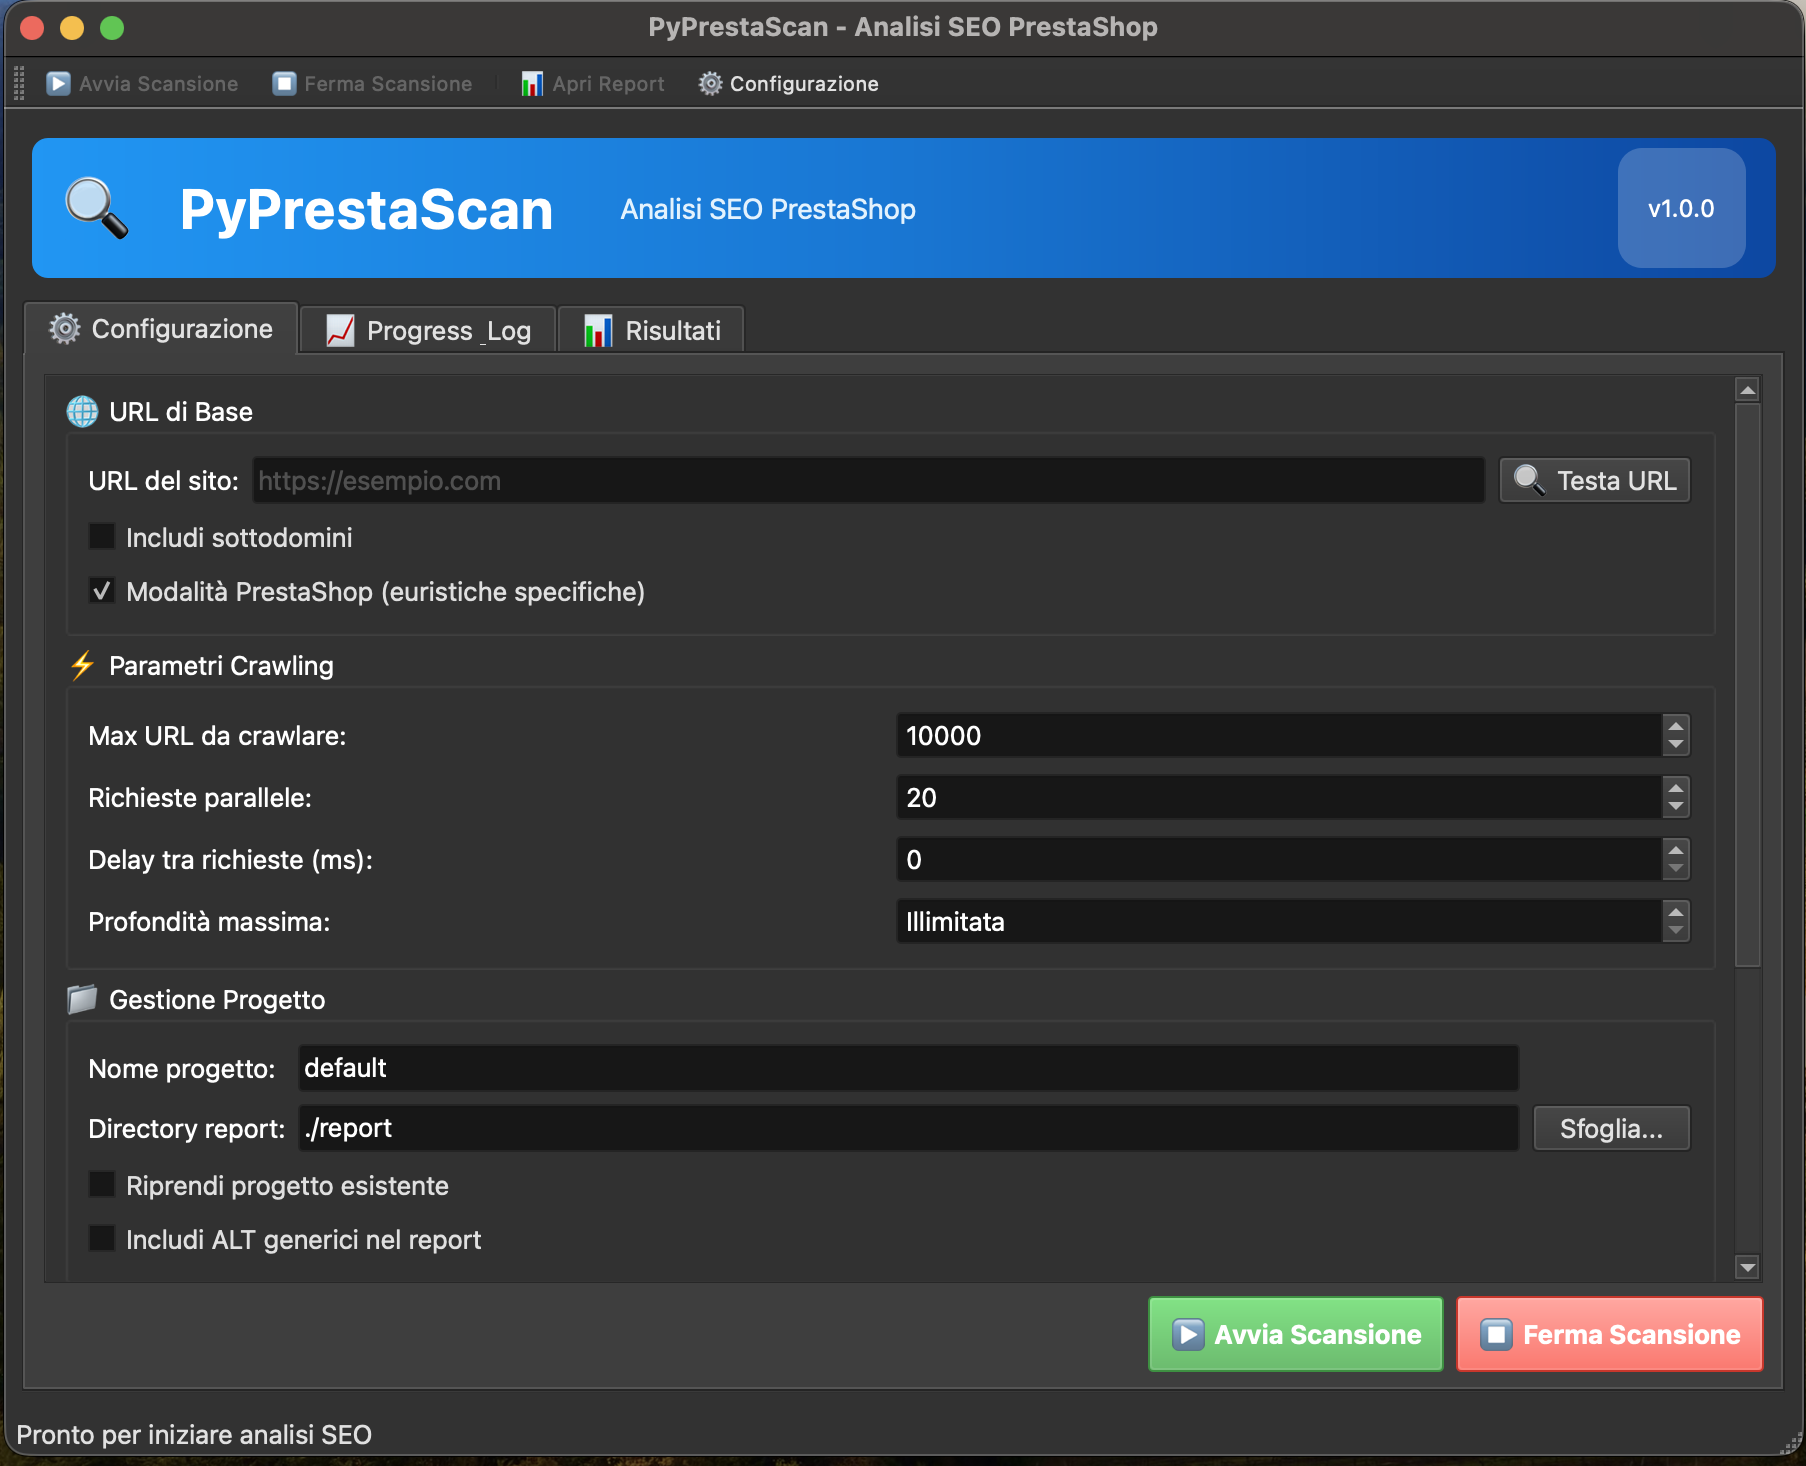Image resolution: width=1806 pixels, height=1466 pixels.
Task: Click the lightning icon beside Parametri Crawling
Action: coord(82,665)
